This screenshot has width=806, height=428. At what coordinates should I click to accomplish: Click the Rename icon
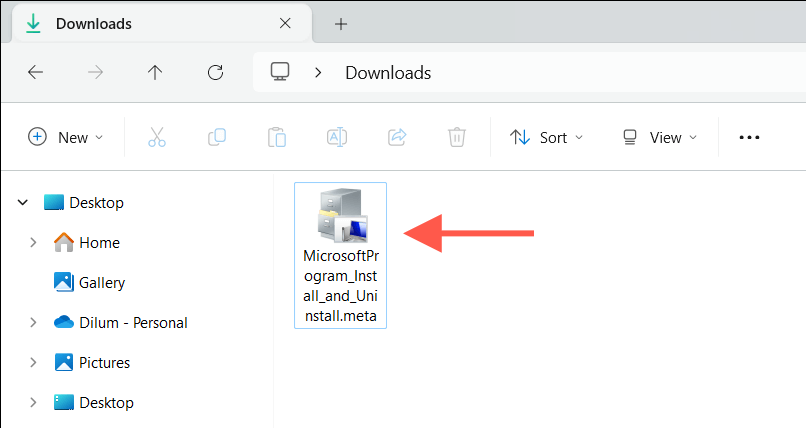point(337,137)
